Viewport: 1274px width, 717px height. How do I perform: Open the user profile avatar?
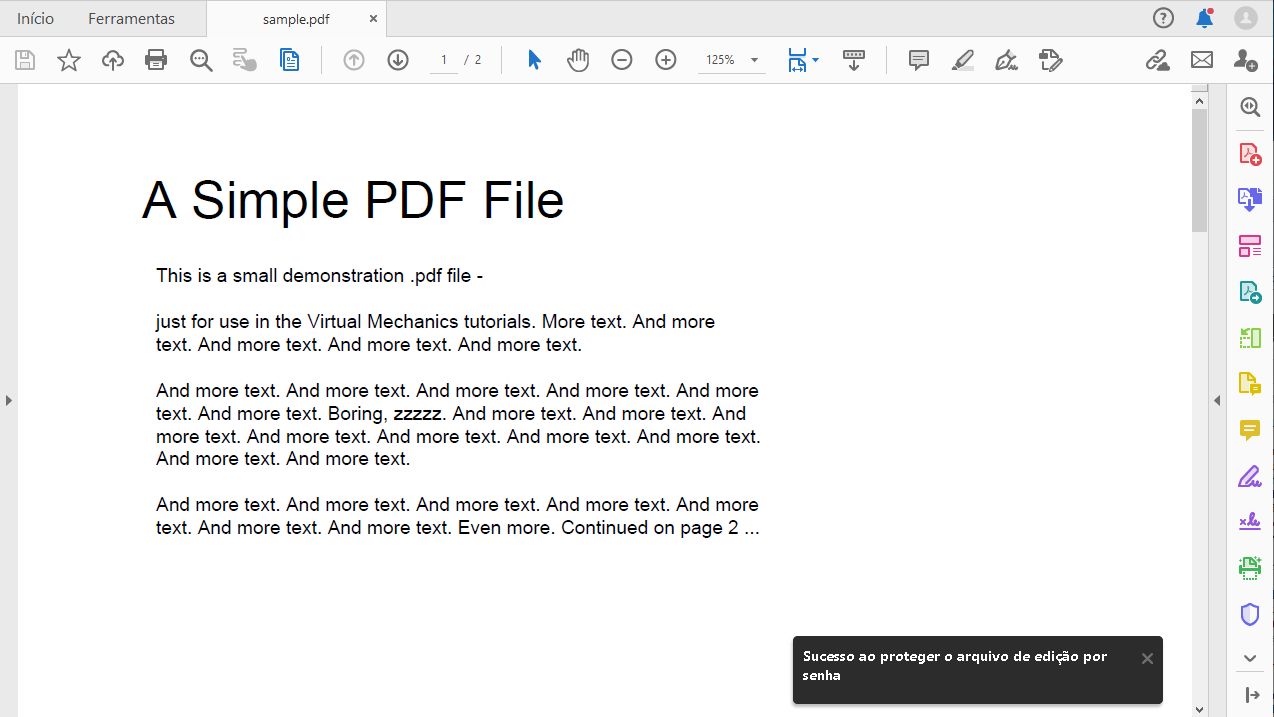tap(1246, 18)
